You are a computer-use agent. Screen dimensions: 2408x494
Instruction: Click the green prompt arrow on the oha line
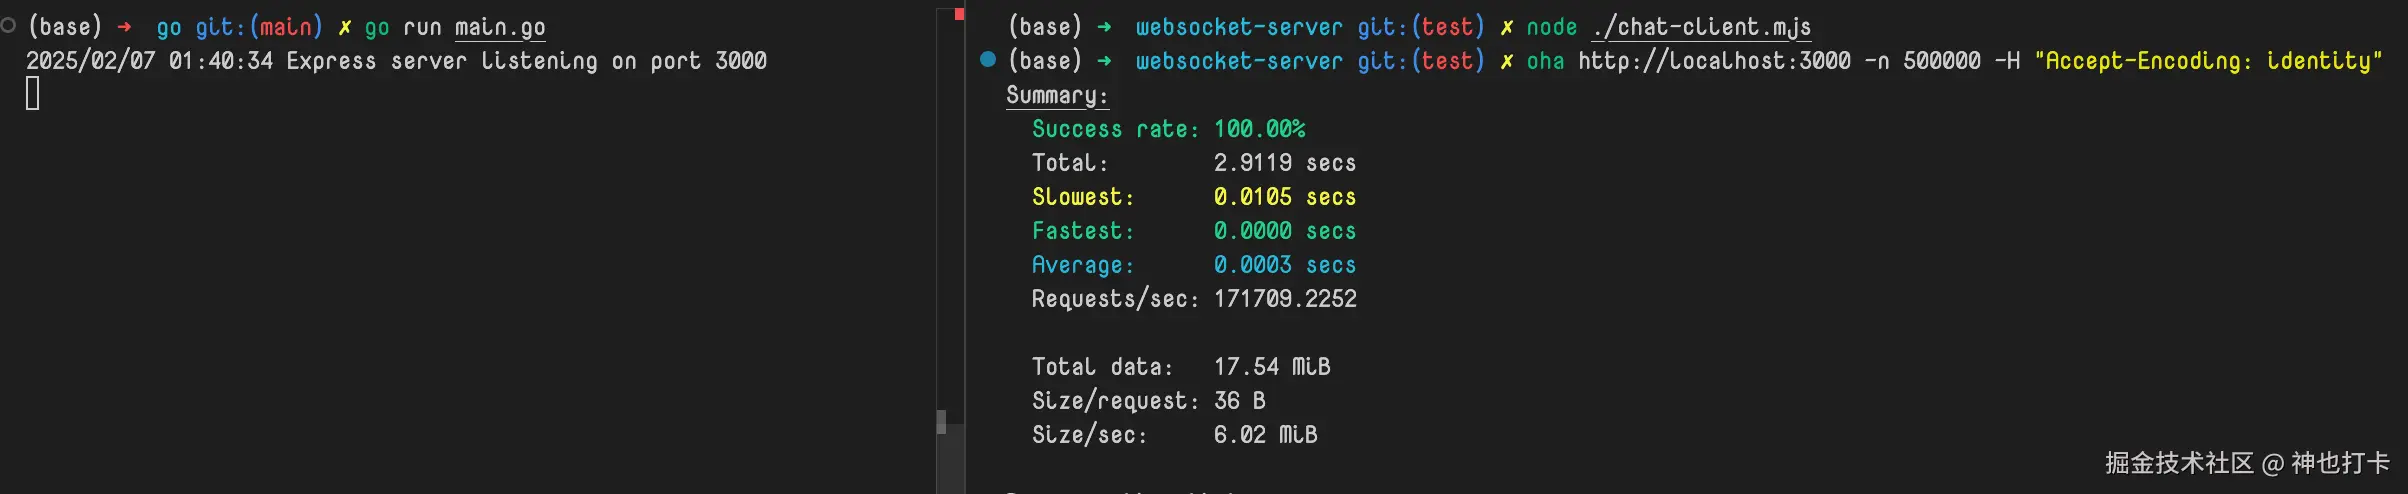coord(1104,61)
